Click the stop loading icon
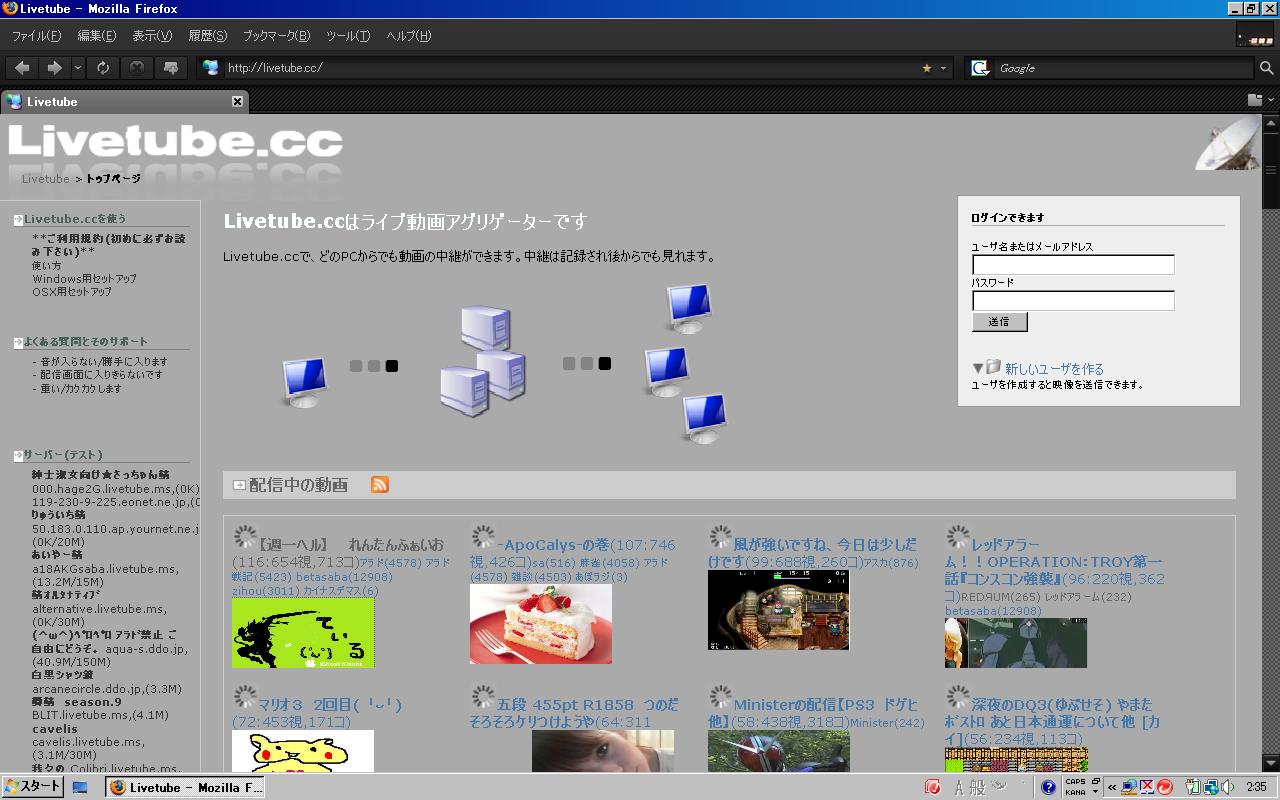1280x800 pixels. pos(137,68)
